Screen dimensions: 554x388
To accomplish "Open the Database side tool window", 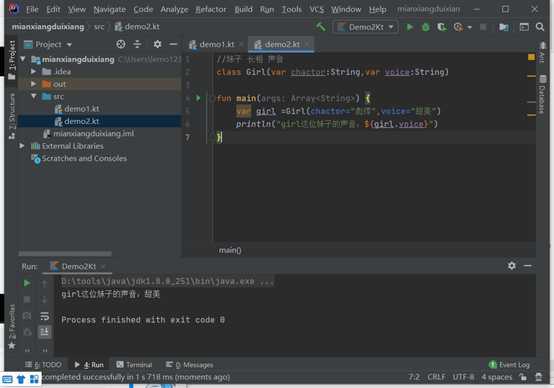I will [x=542, y=95].
